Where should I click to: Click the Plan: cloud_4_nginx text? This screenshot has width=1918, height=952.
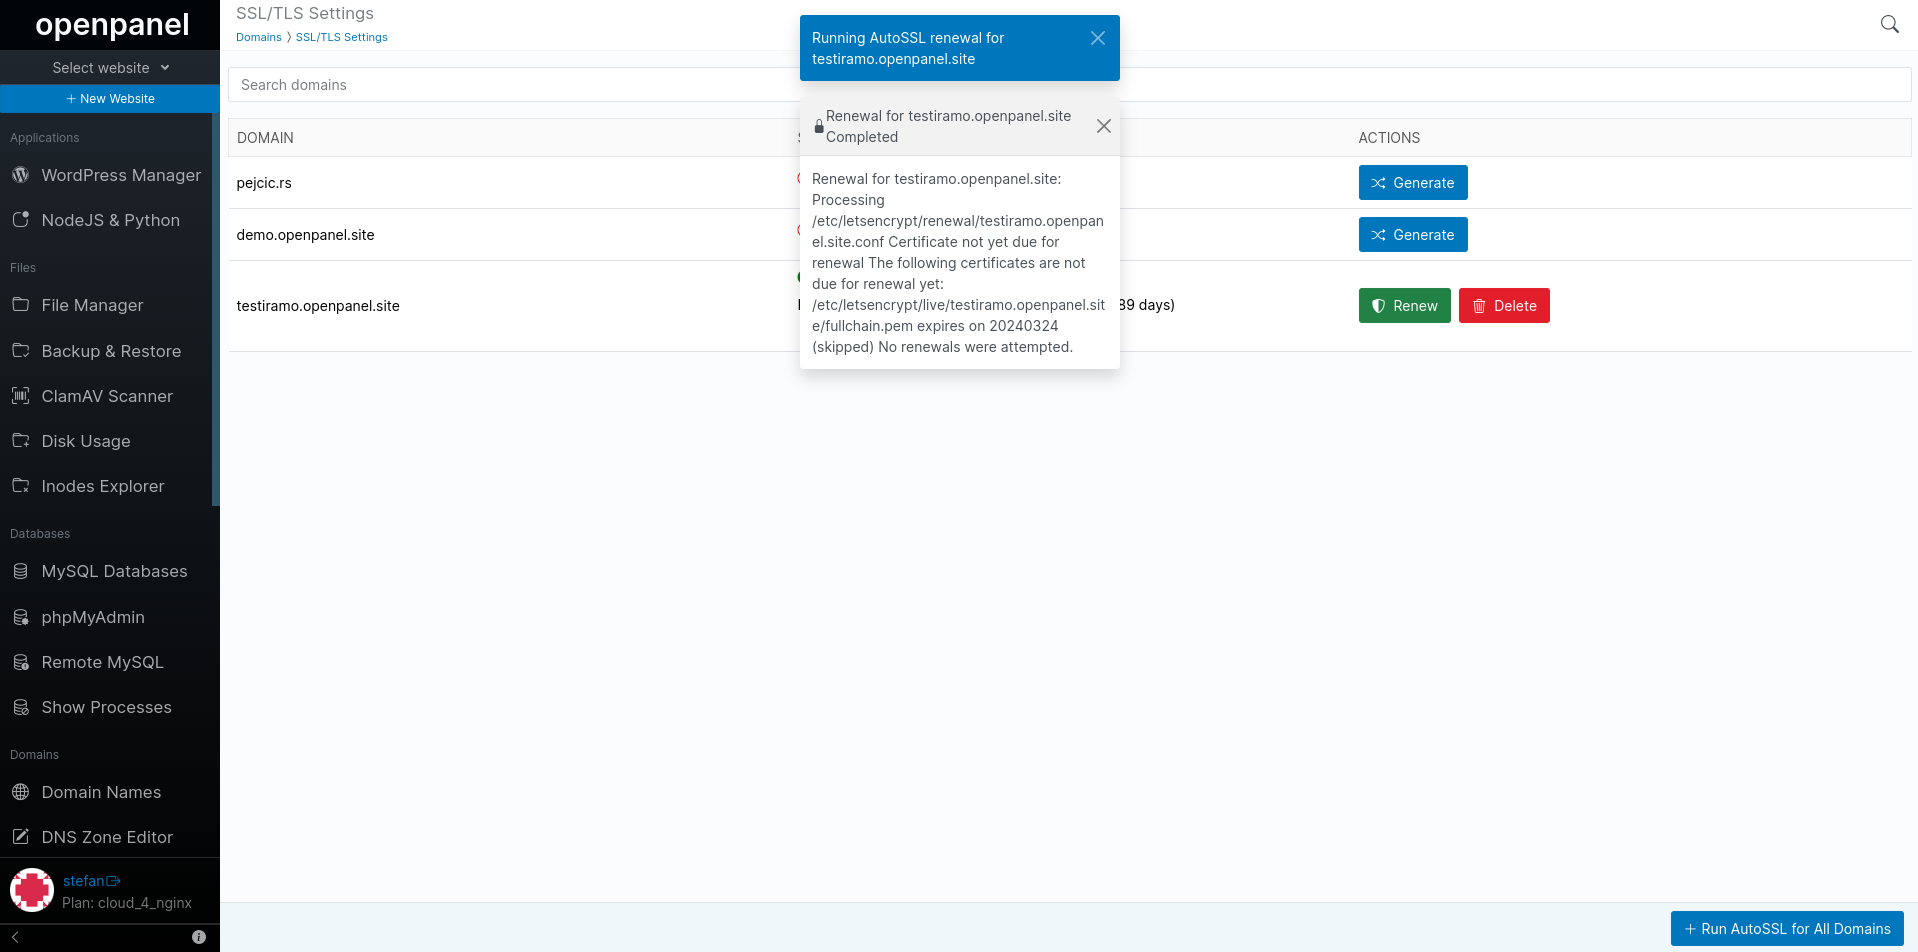tap(127, 903)
